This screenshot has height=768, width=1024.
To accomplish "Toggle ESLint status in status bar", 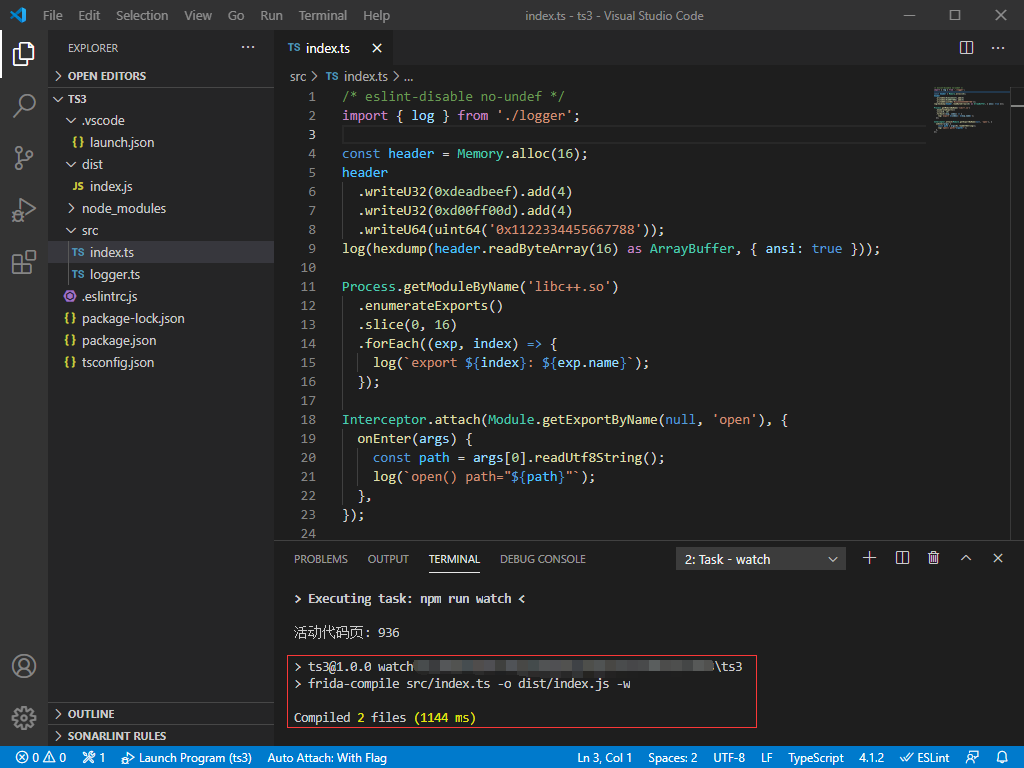I will 925,758.
